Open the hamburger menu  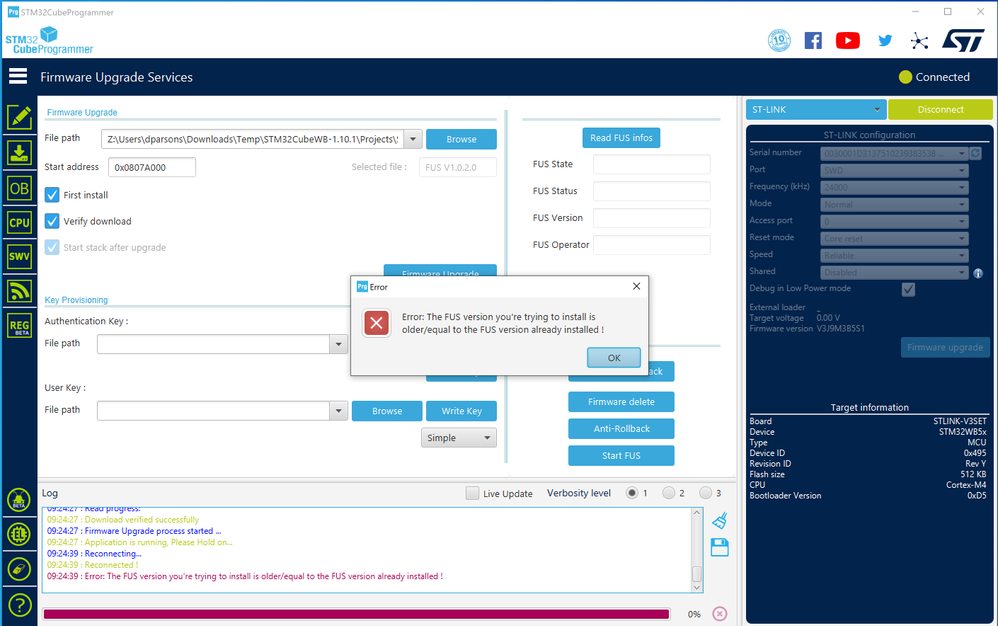(18, 76)
